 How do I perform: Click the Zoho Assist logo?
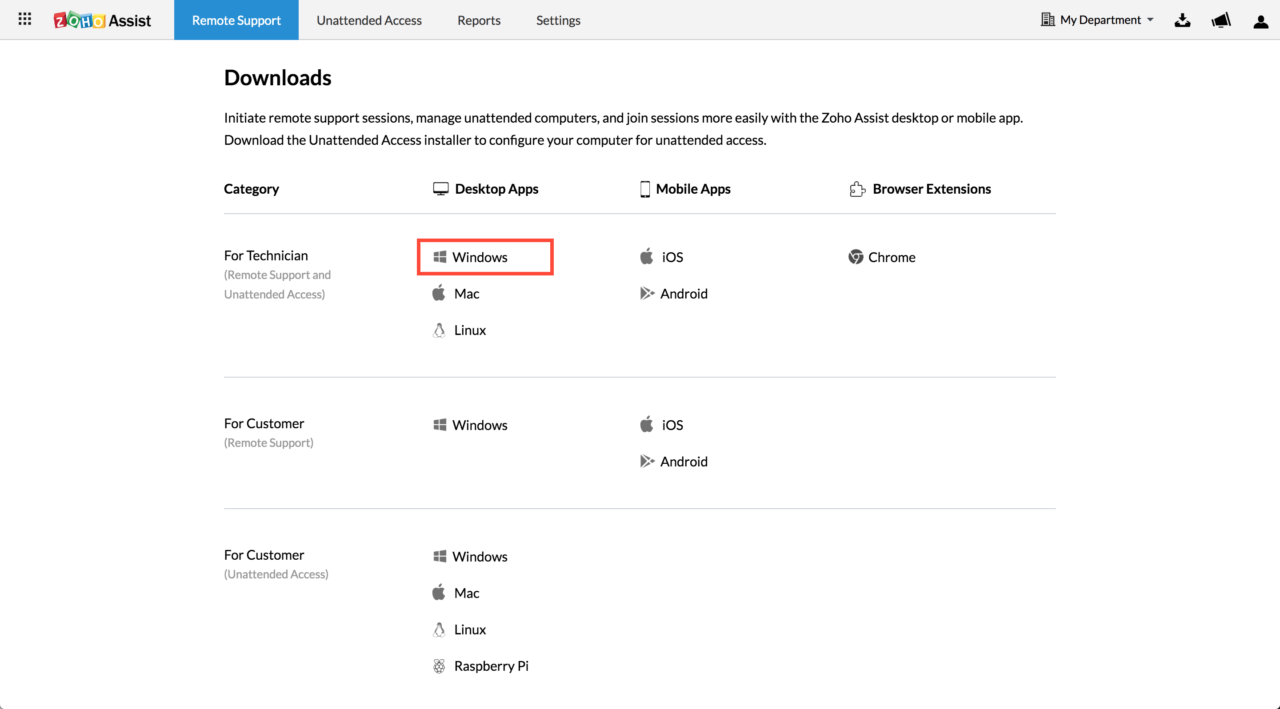point(102,20)
